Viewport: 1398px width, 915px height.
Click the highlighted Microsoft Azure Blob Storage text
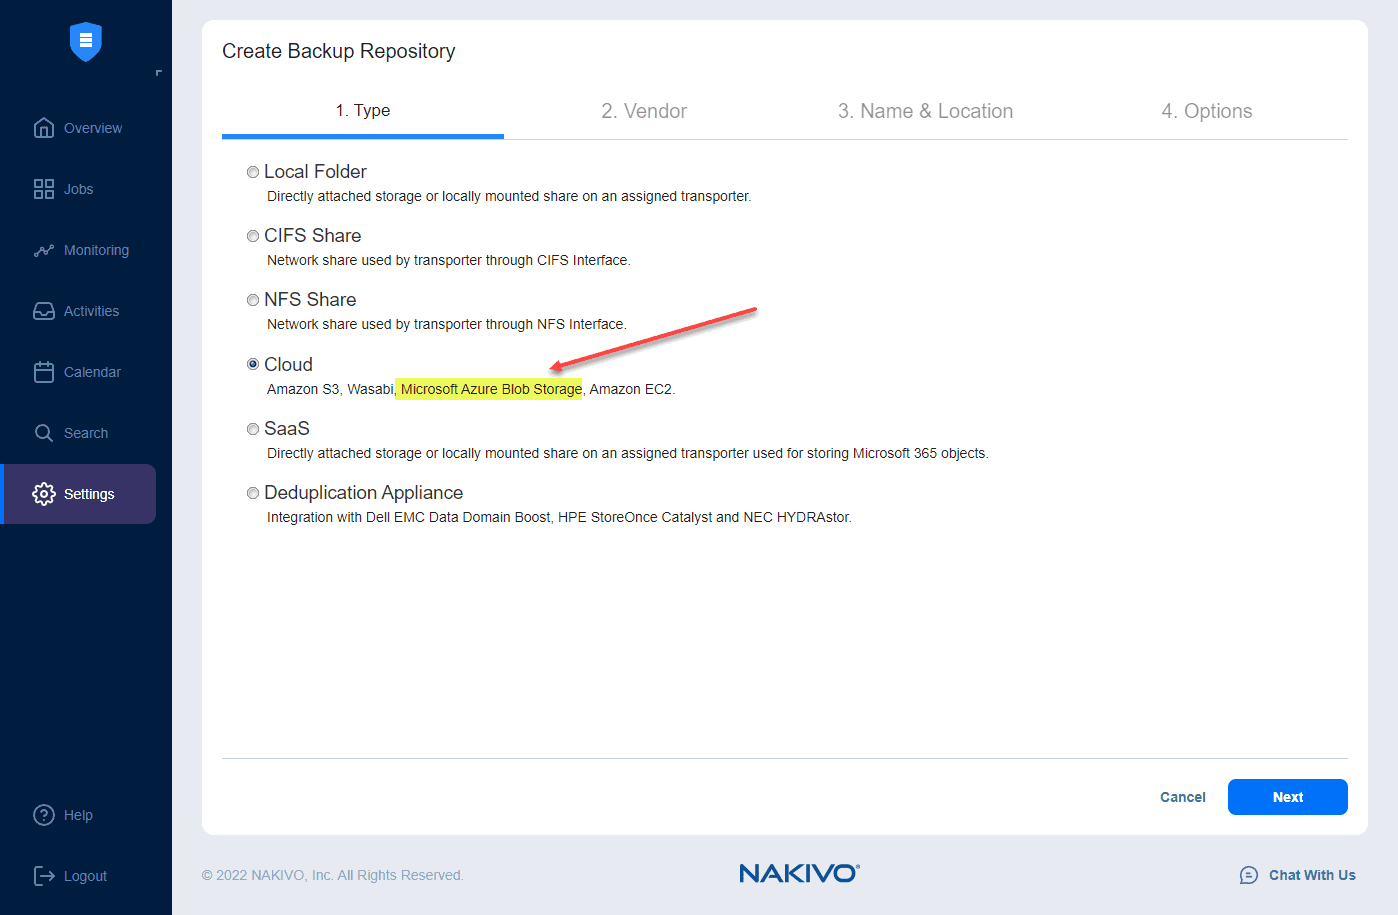(491, 389)
